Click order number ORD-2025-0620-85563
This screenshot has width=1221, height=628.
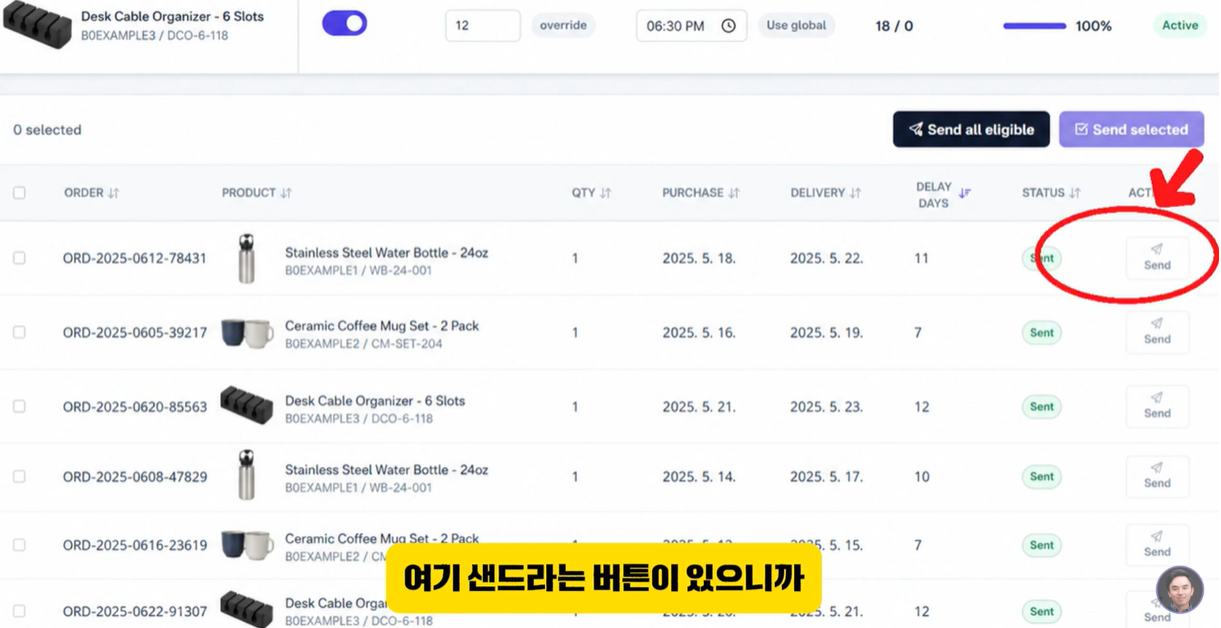point(135,407)
